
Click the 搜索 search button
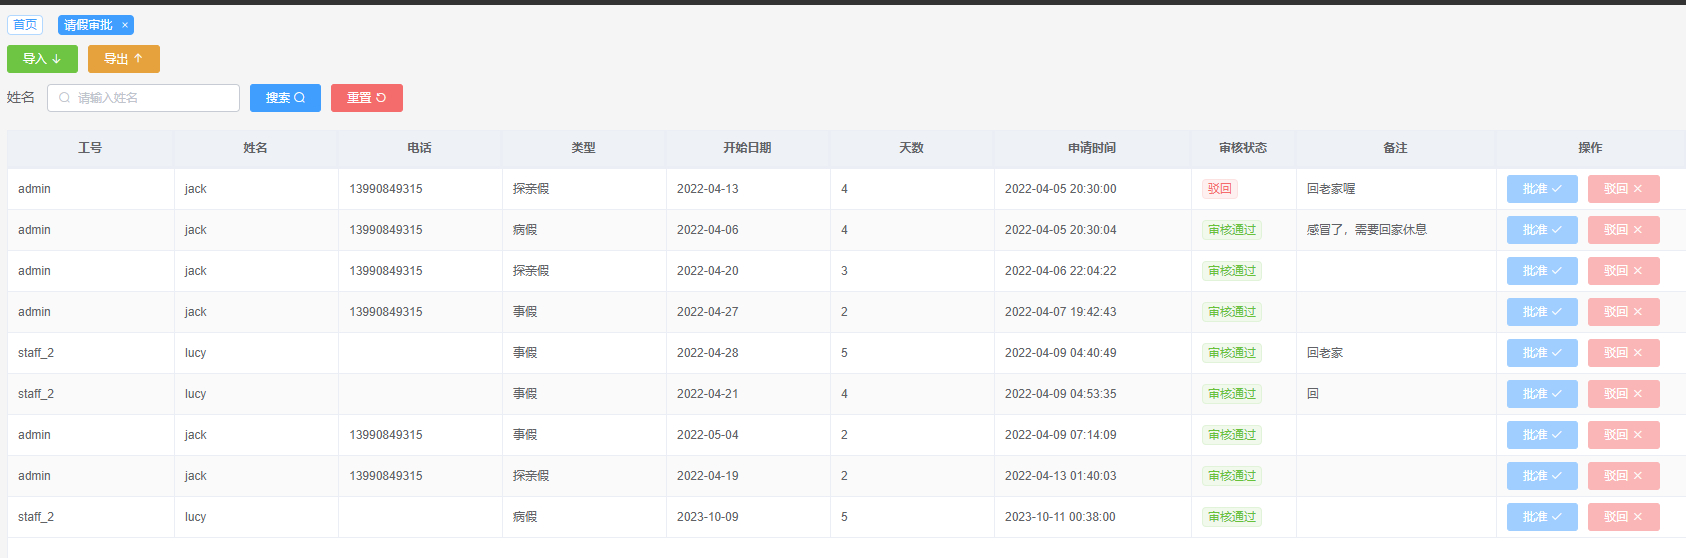(285, 98)
